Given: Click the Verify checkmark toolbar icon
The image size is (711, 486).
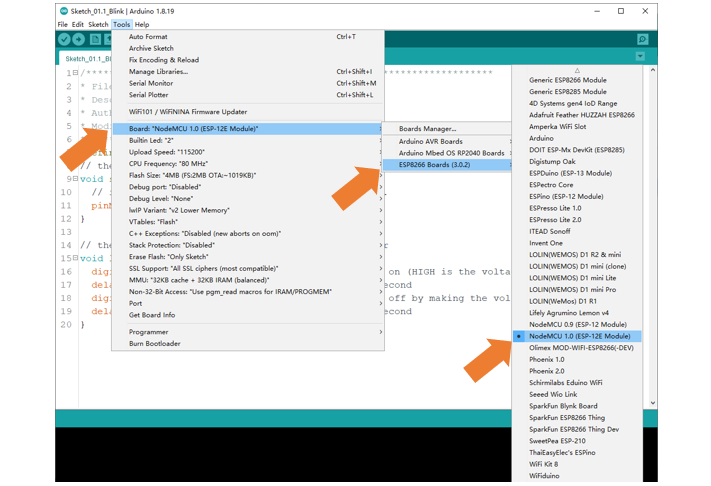Looking at the screenshot, I should coord(64,39).
